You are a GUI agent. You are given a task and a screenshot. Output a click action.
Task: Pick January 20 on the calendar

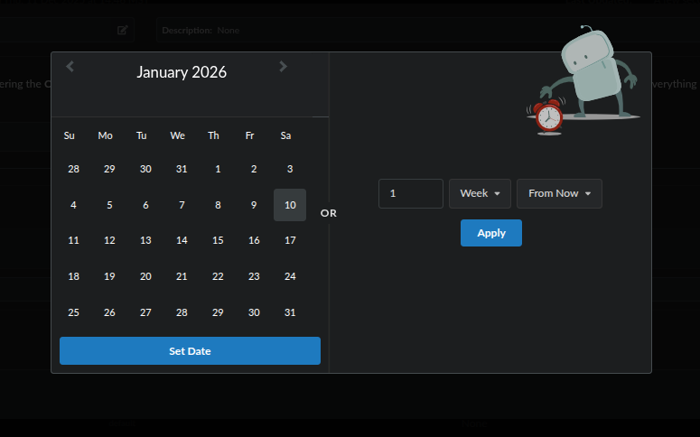coord(145,276)
